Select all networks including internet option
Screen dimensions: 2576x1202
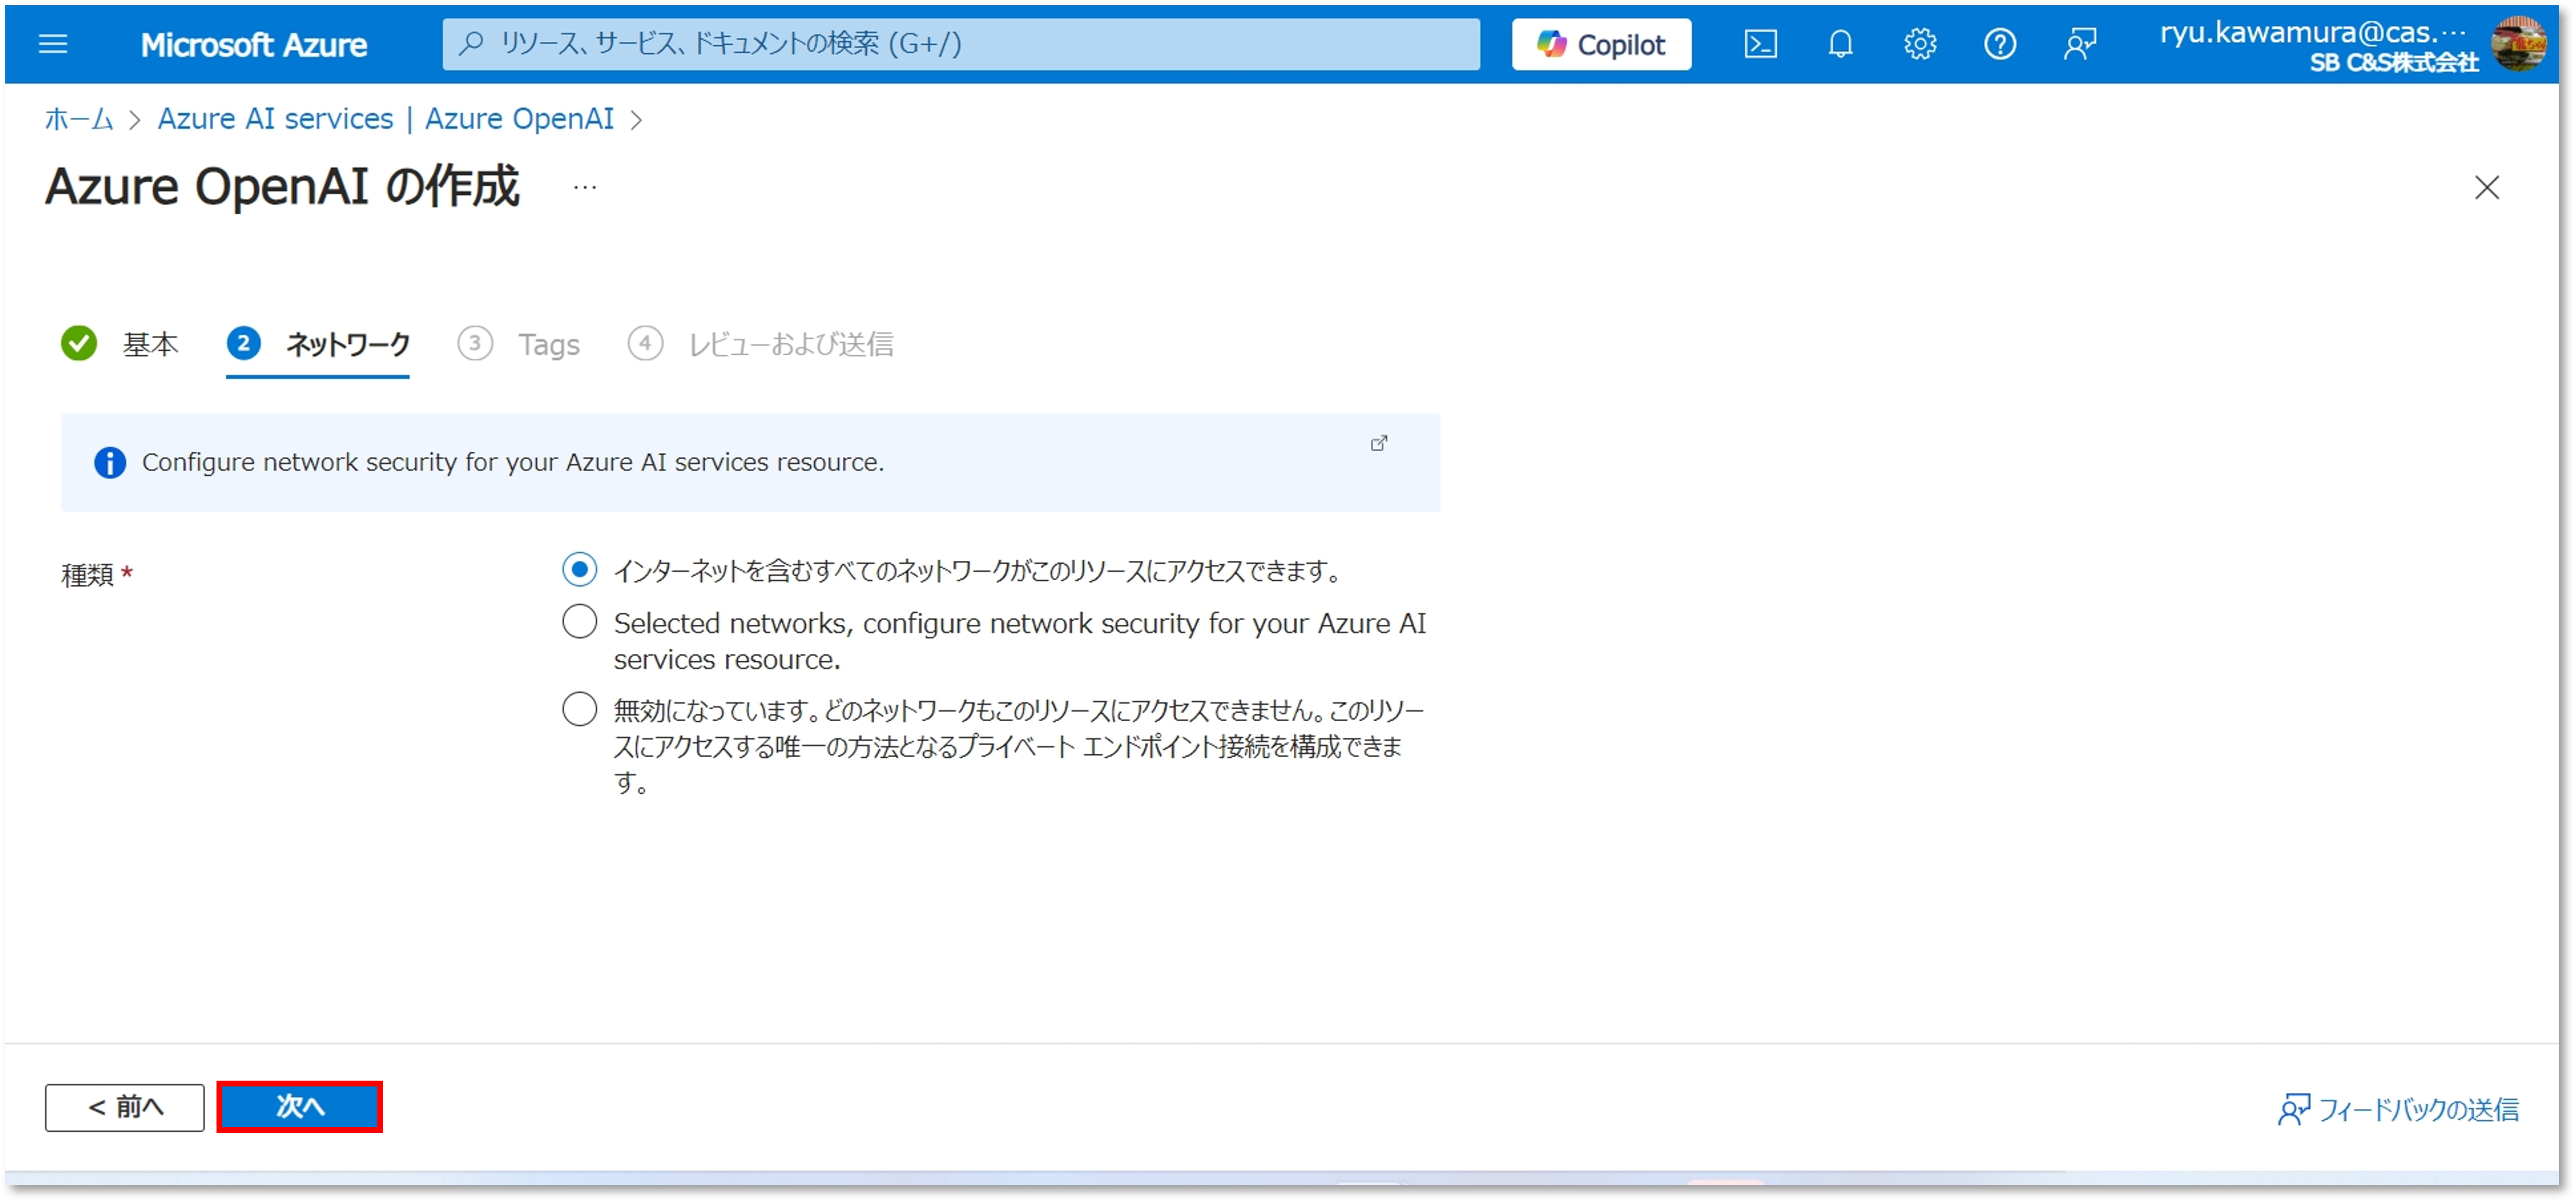[579, 570]
